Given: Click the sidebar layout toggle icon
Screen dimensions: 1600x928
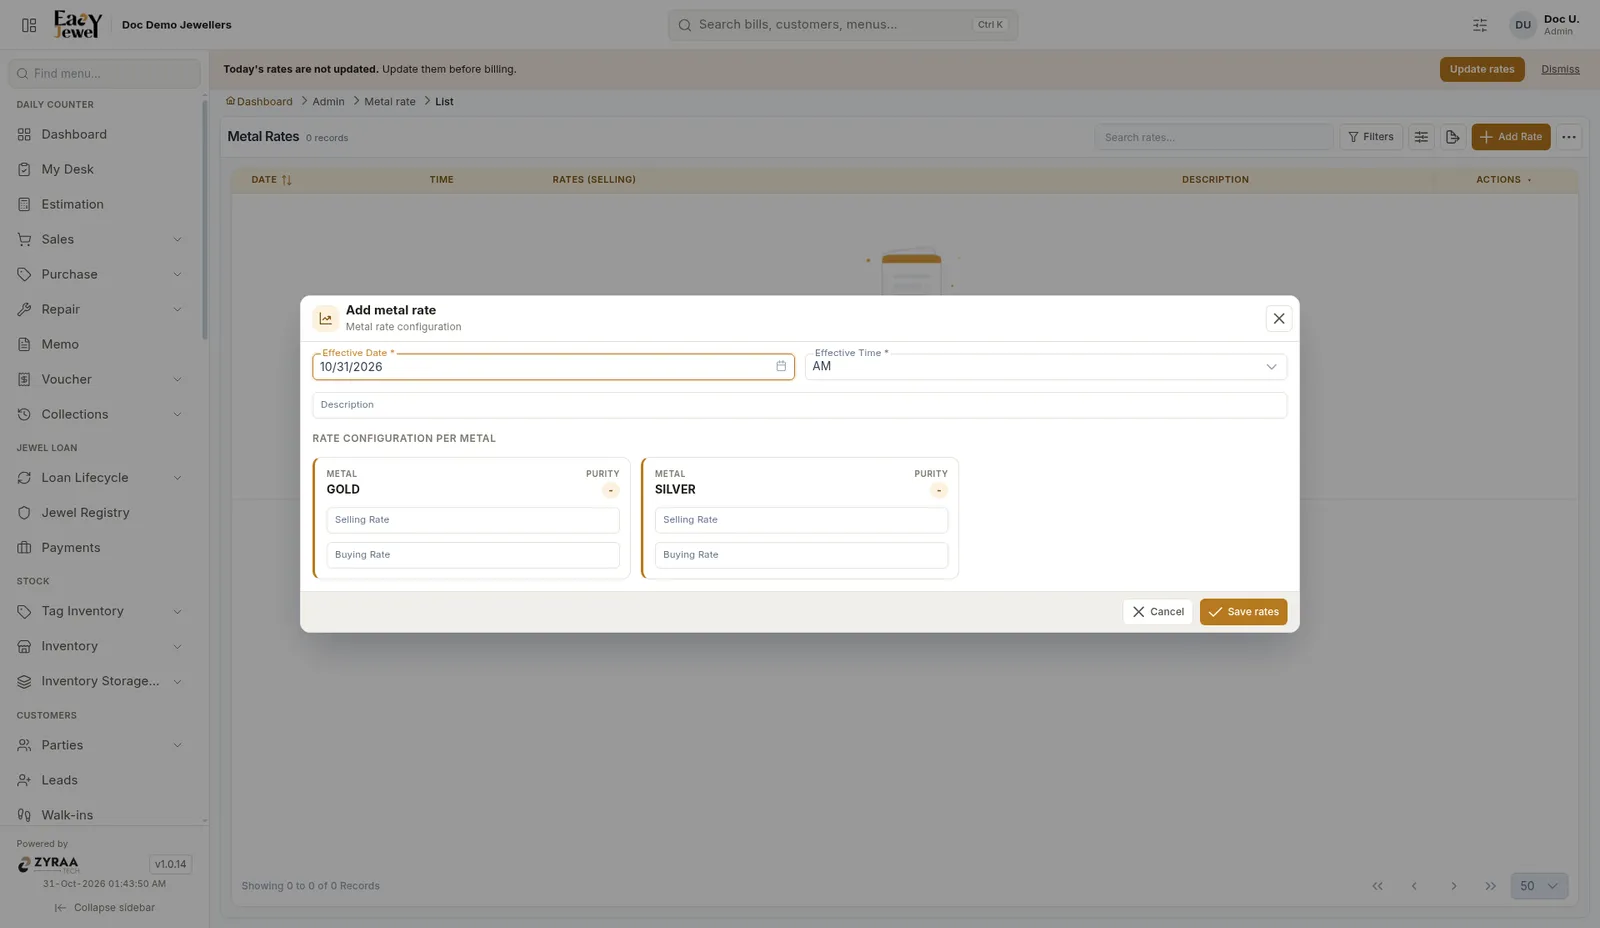Looking at the screenshot, I should pyautogui.click(x=29, y=25).
